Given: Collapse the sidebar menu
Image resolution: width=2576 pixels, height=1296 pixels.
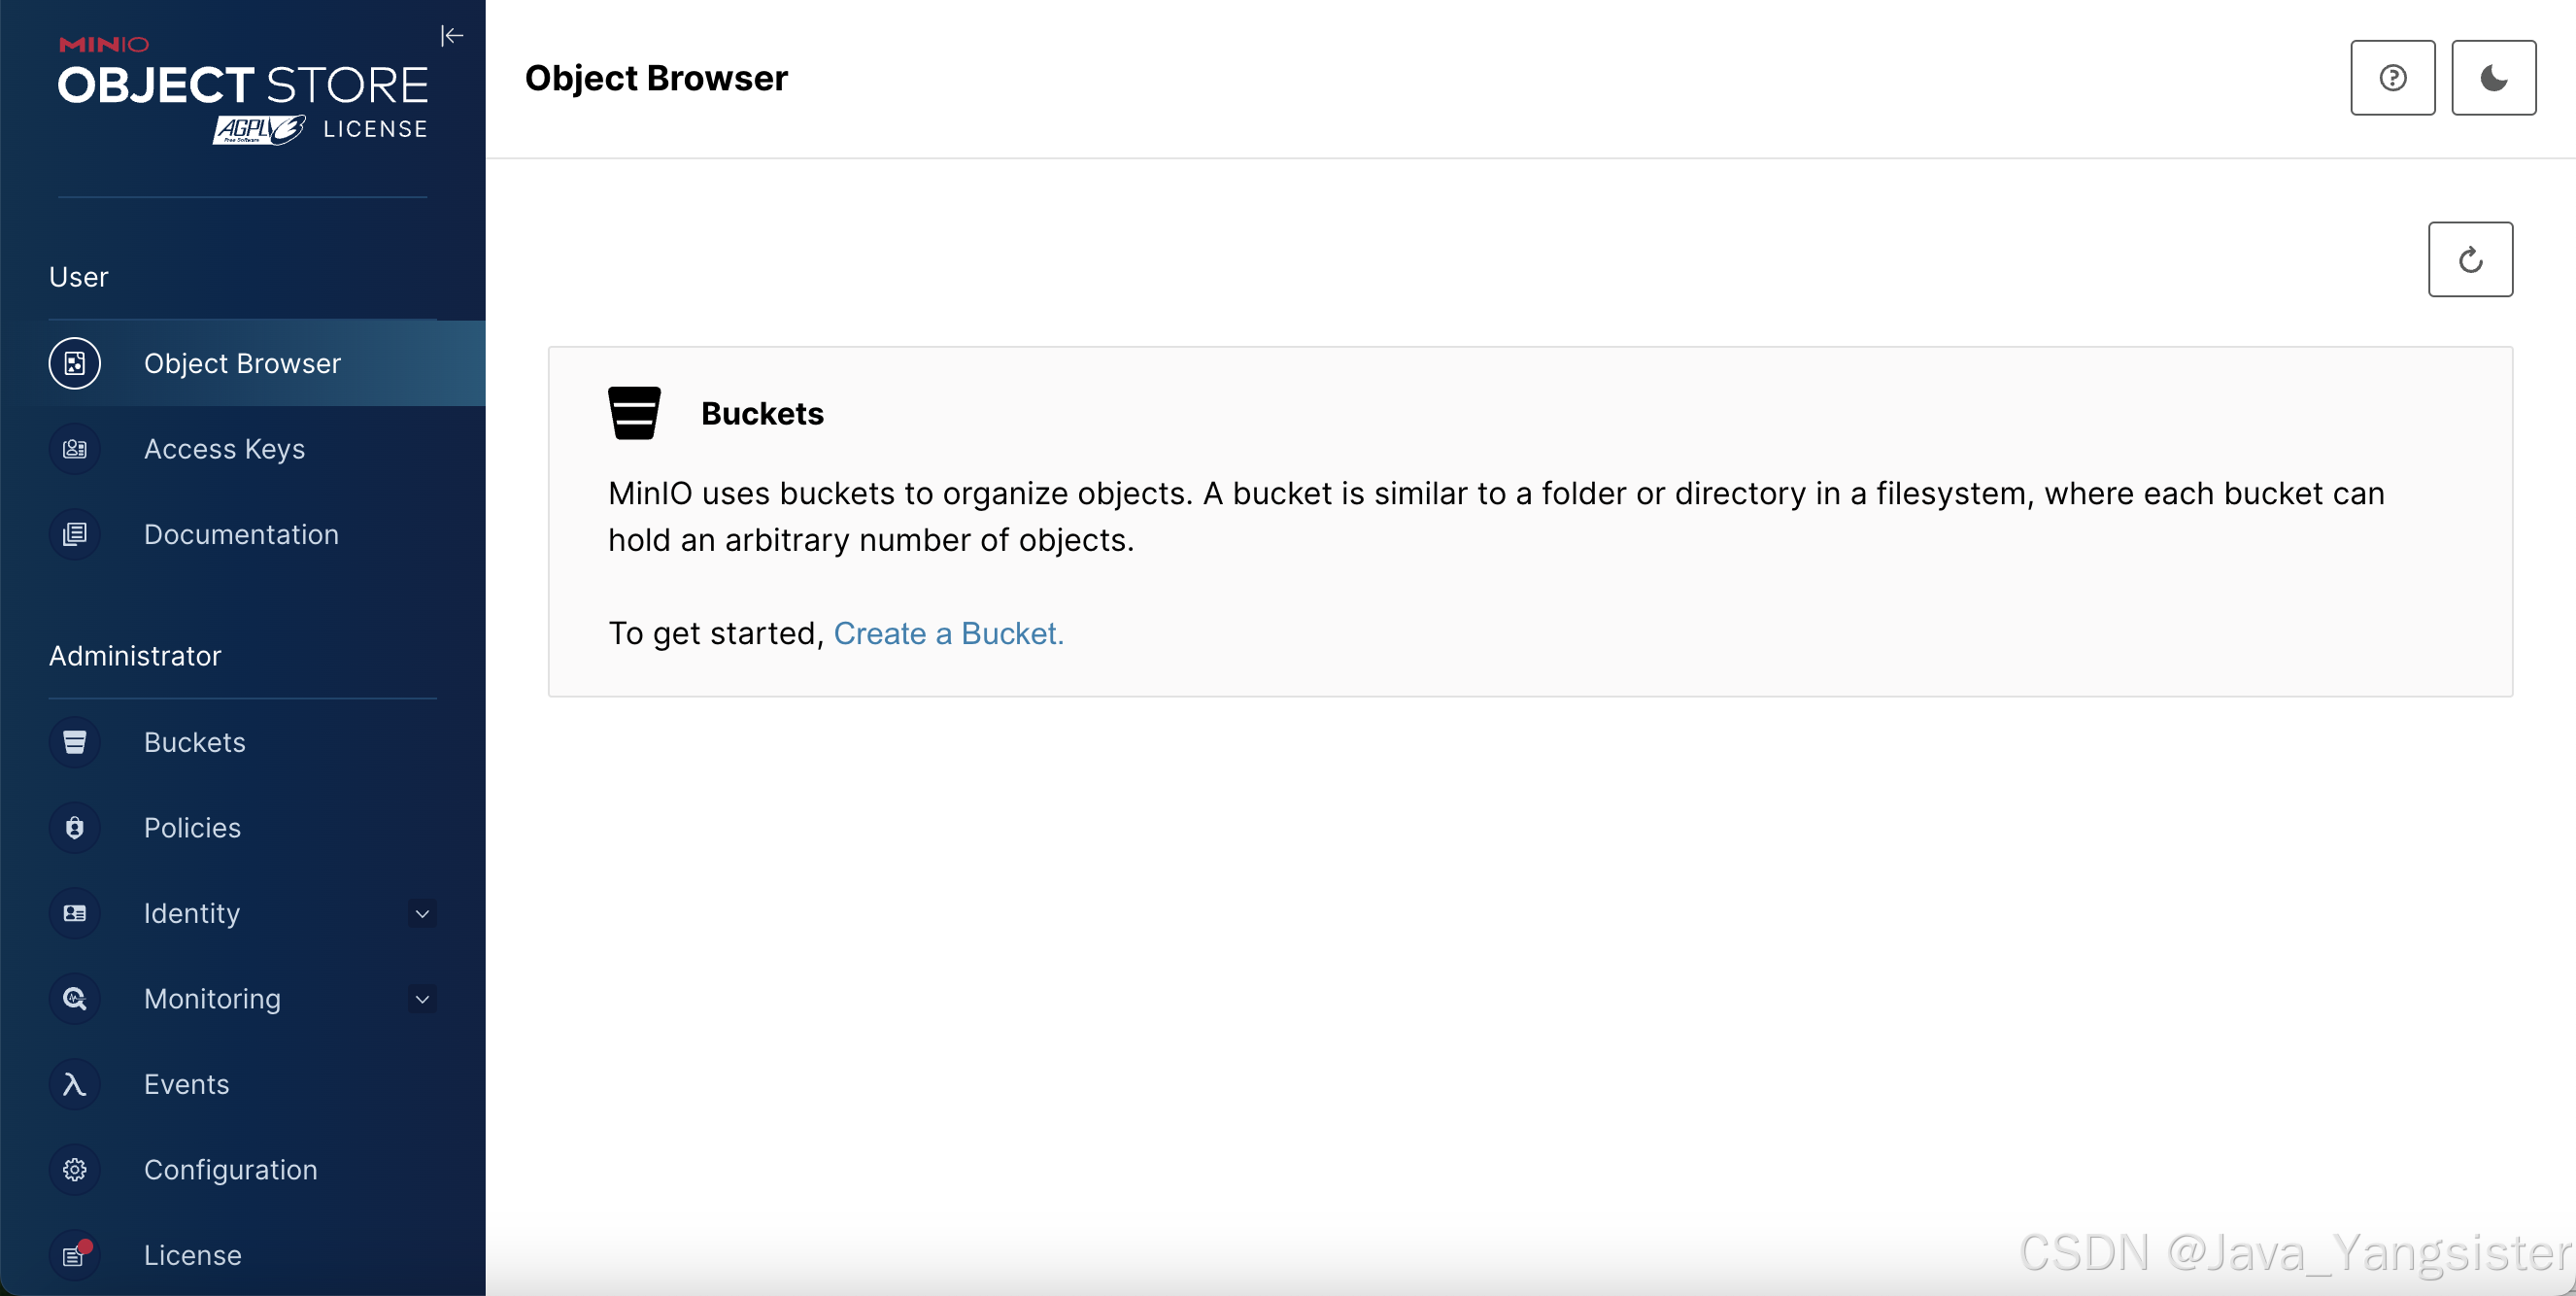Looking at the screenshot, I should 452,36.
